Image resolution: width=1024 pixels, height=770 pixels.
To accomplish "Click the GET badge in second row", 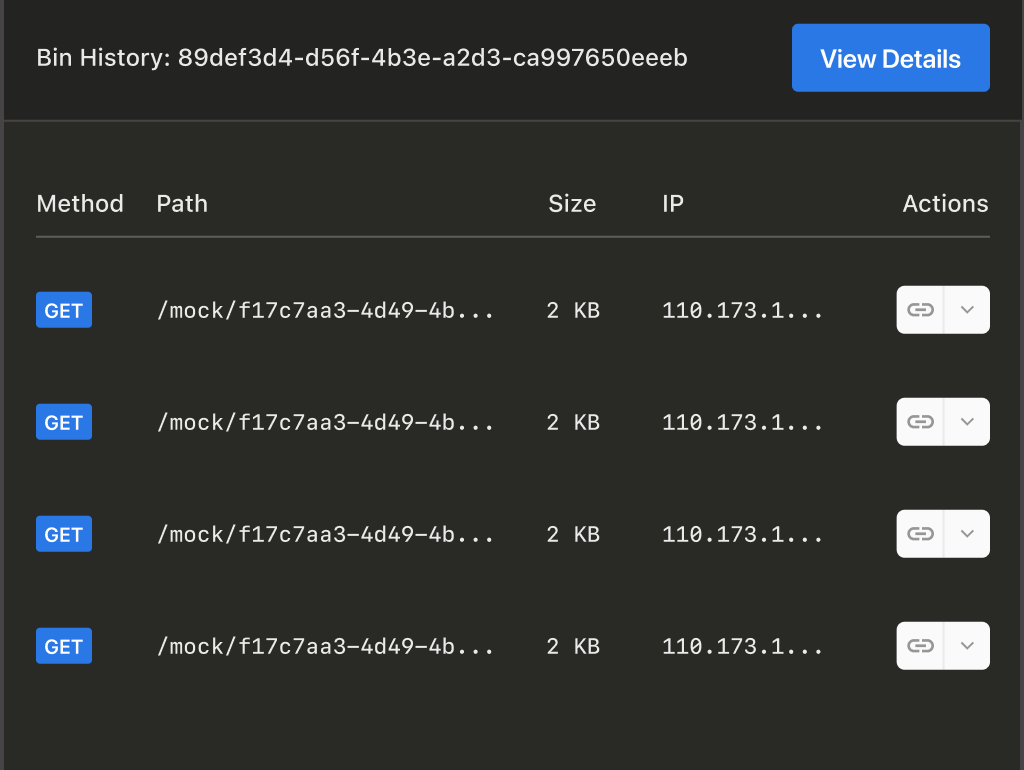I will point(64,422).
